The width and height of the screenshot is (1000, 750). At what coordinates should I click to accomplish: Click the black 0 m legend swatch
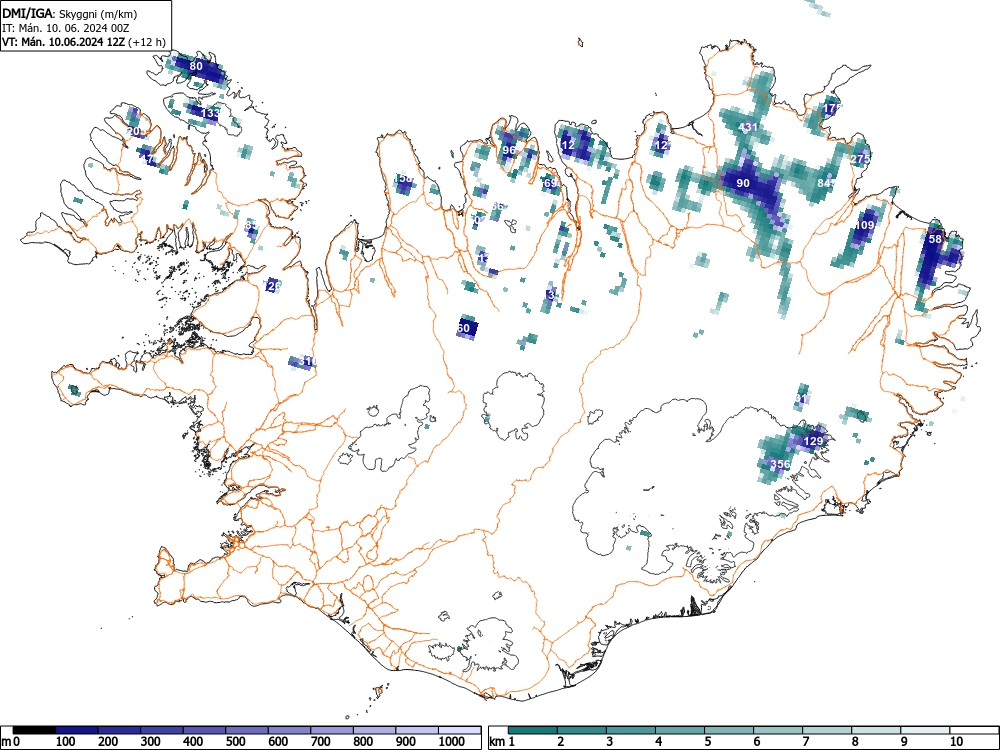[x=34, y=730]
